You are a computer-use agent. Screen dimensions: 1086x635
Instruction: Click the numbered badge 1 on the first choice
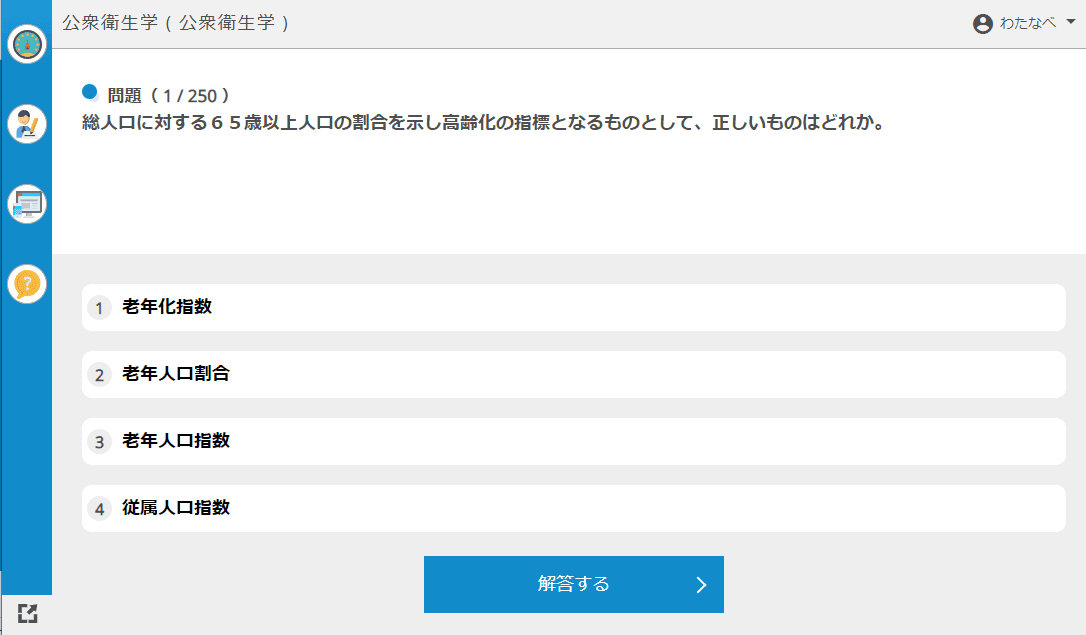99,308
